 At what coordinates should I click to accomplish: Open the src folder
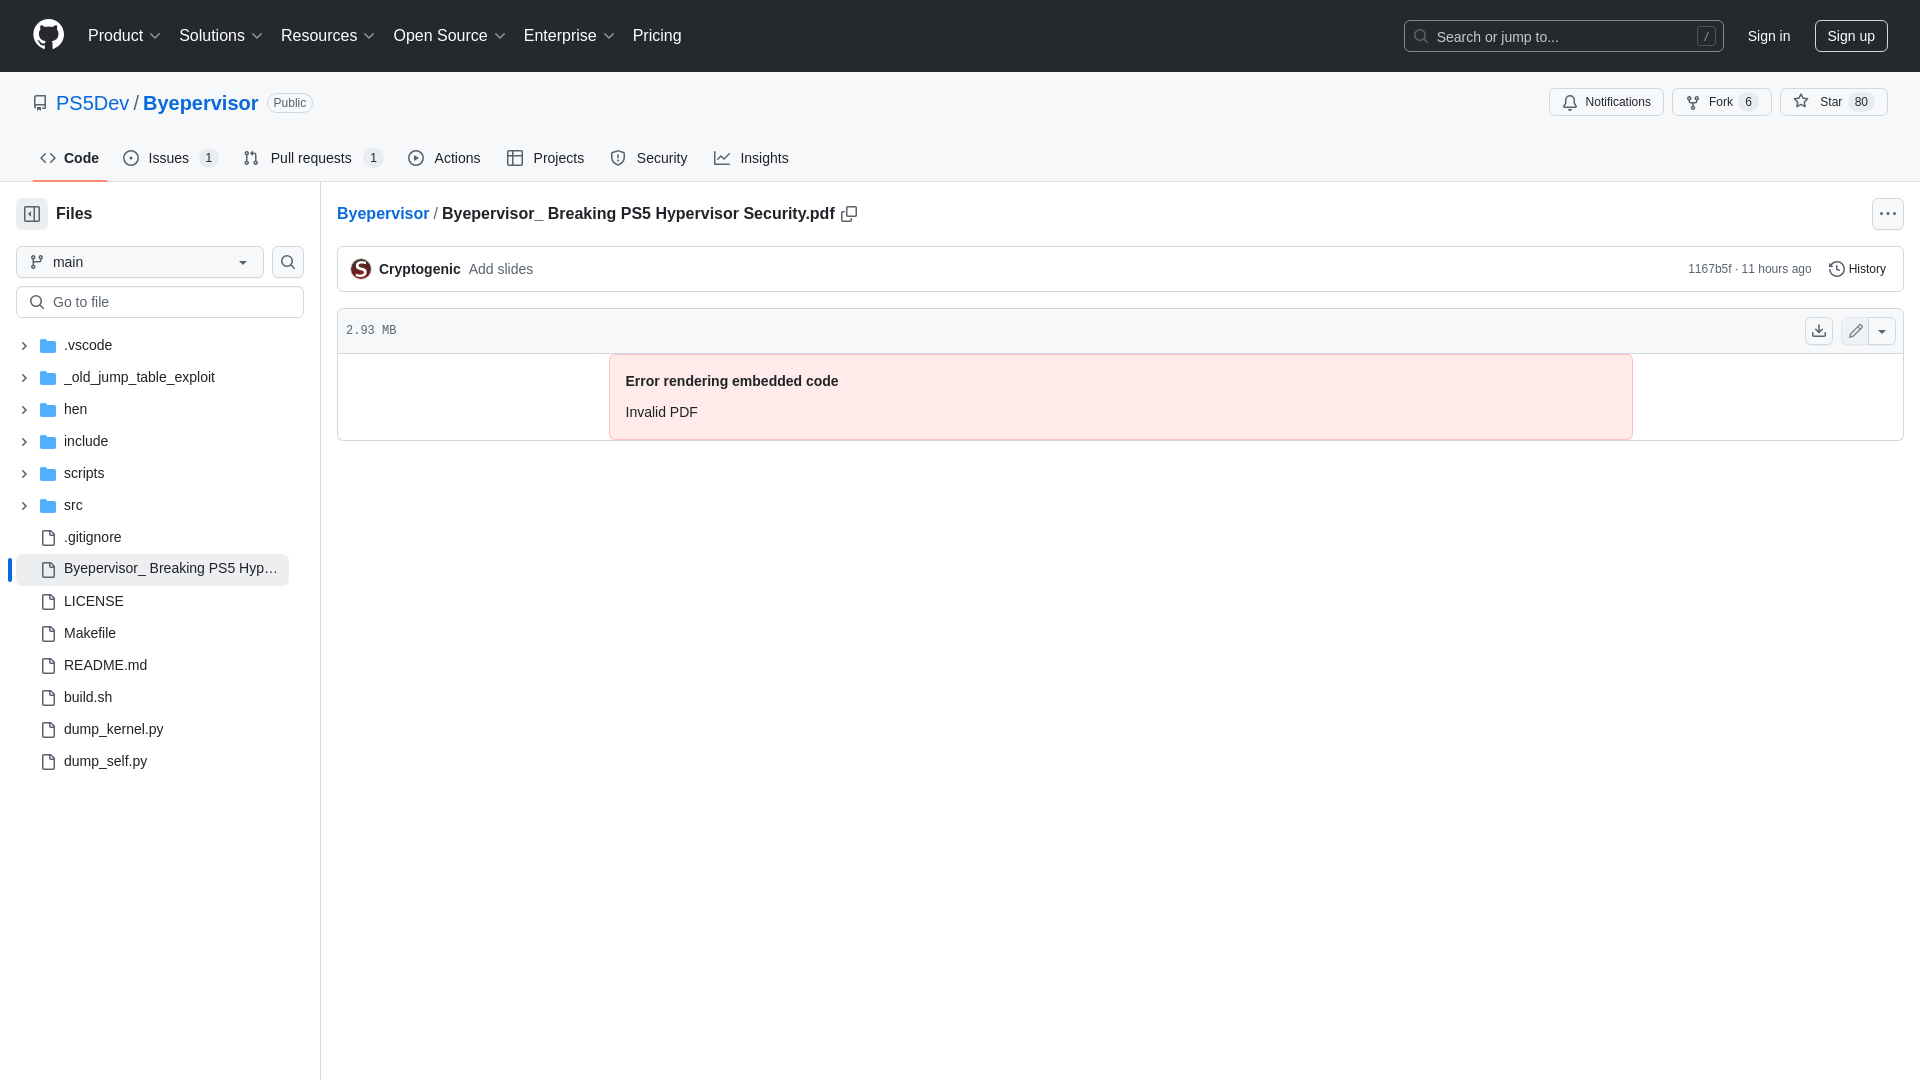[73, 505]
